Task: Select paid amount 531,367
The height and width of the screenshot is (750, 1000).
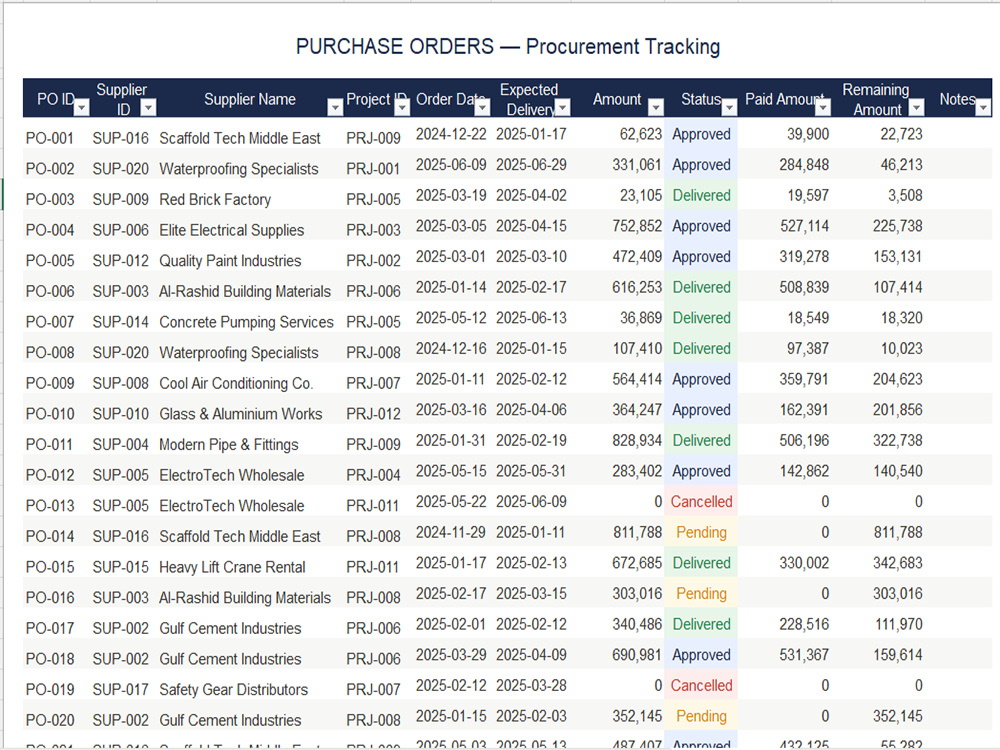Action: coord(804,655)
